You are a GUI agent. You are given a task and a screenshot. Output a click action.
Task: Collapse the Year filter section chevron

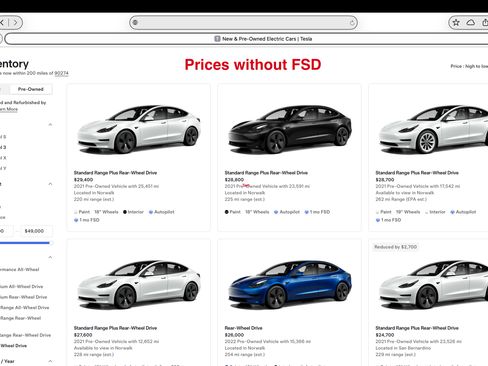pyautogui.click(x=50, y=361)
